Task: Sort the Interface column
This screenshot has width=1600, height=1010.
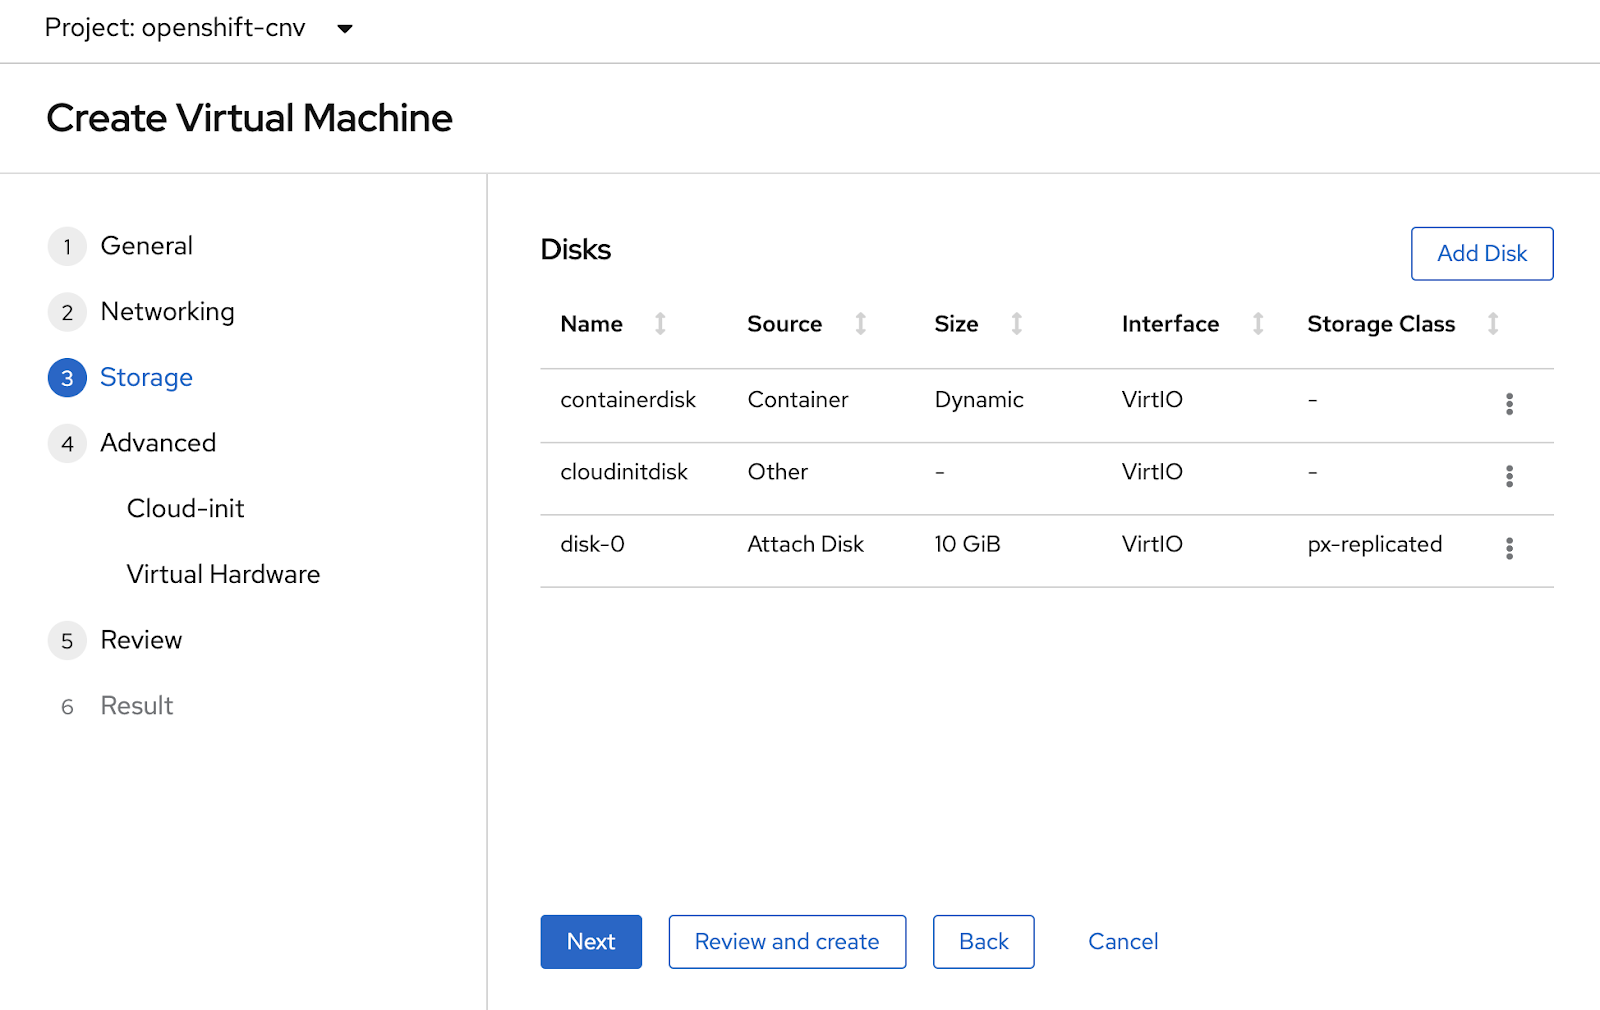Action: point(1257,324)
